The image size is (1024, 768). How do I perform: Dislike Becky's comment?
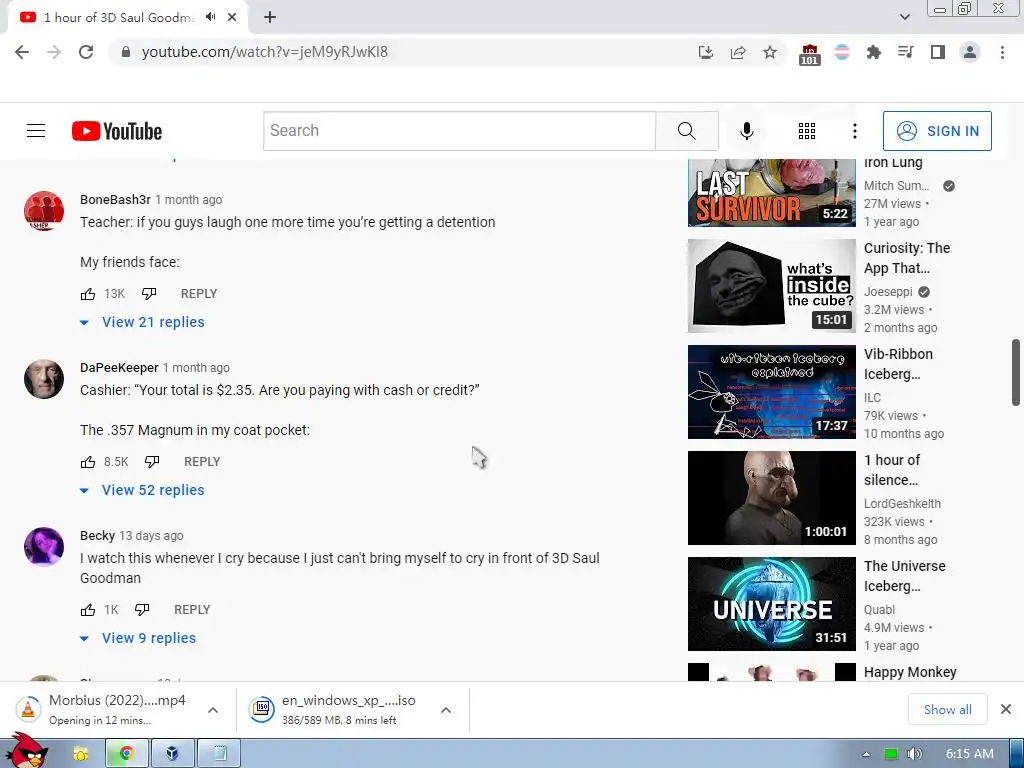click(142, 610)
